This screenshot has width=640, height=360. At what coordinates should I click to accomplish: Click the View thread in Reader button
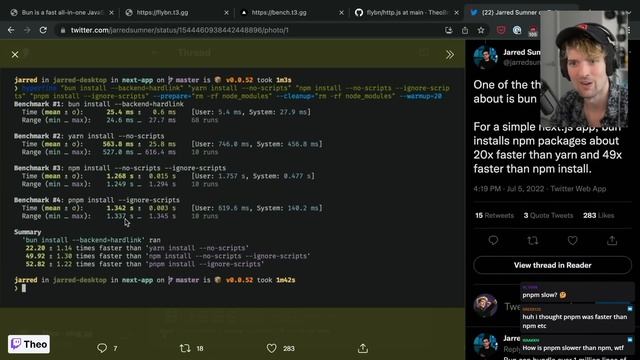click(552, 265)
